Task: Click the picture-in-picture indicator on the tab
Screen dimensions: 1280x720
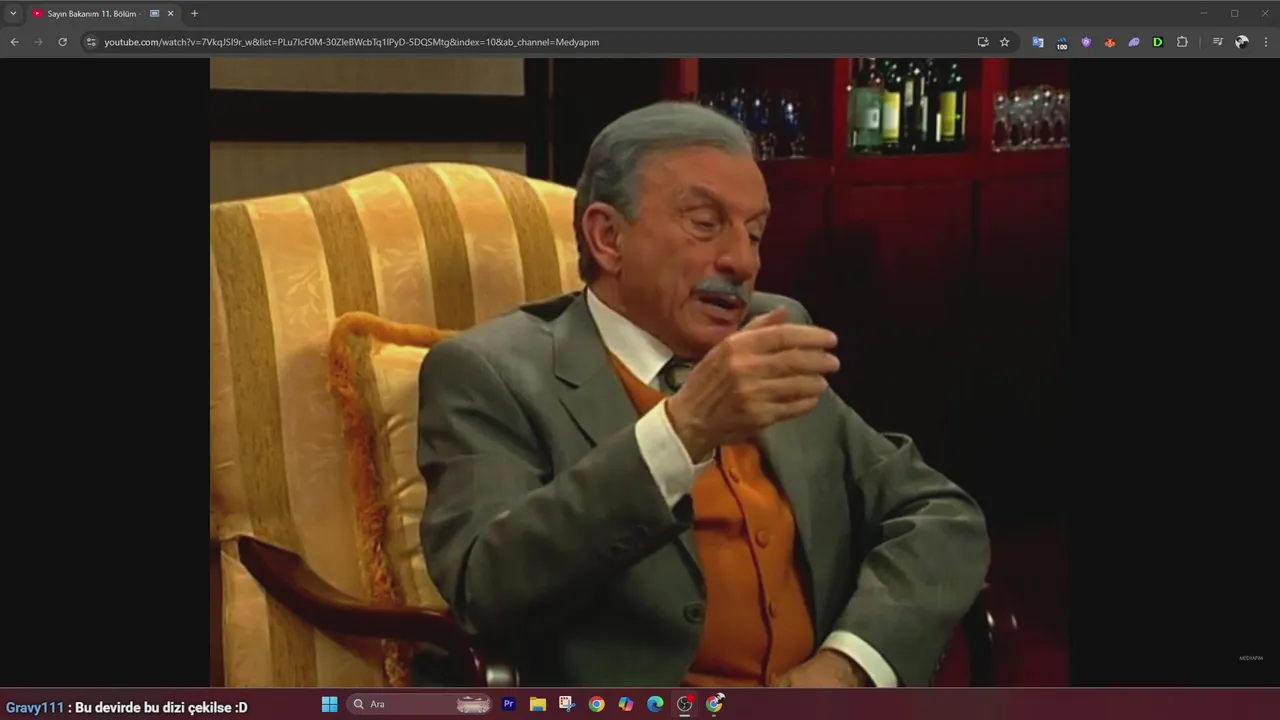Action: point(154,14)
